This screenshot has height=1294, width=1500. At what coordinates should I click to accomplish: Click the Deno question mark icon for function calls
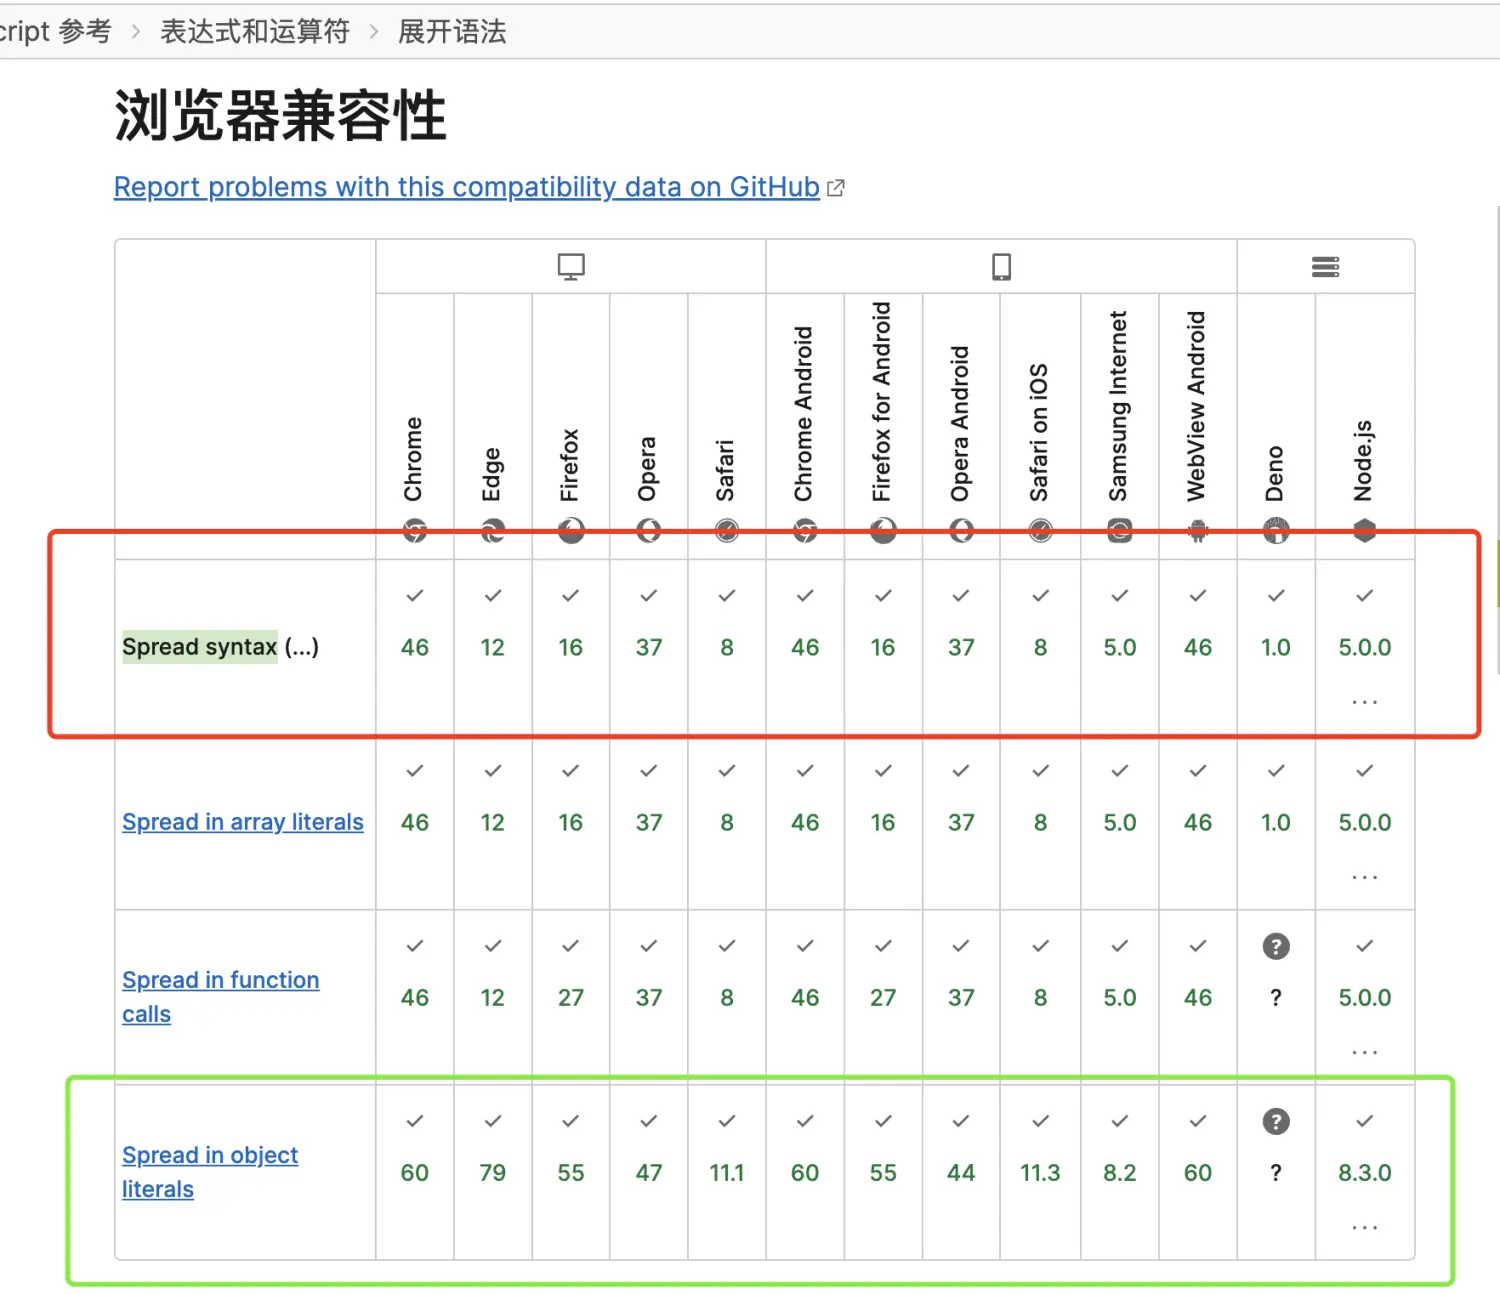coord(1275,946)
